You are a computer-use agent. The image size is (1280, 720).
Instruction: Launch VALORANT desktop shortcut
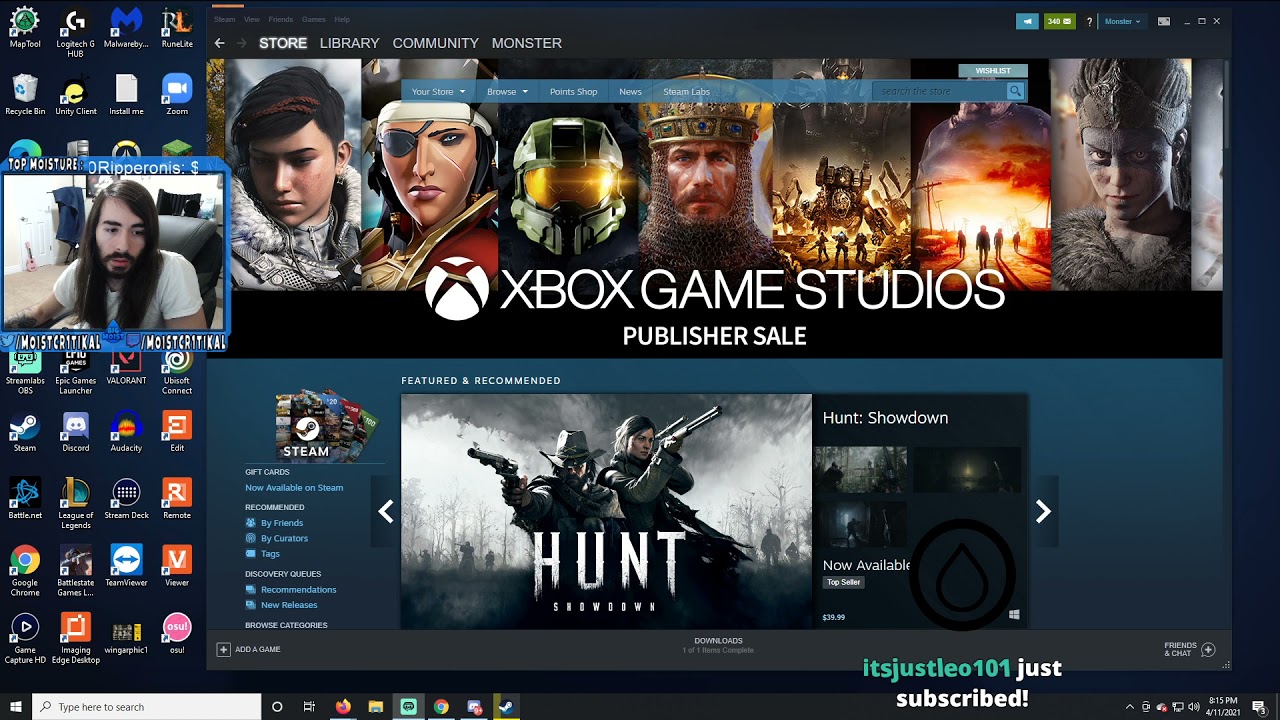126,365
